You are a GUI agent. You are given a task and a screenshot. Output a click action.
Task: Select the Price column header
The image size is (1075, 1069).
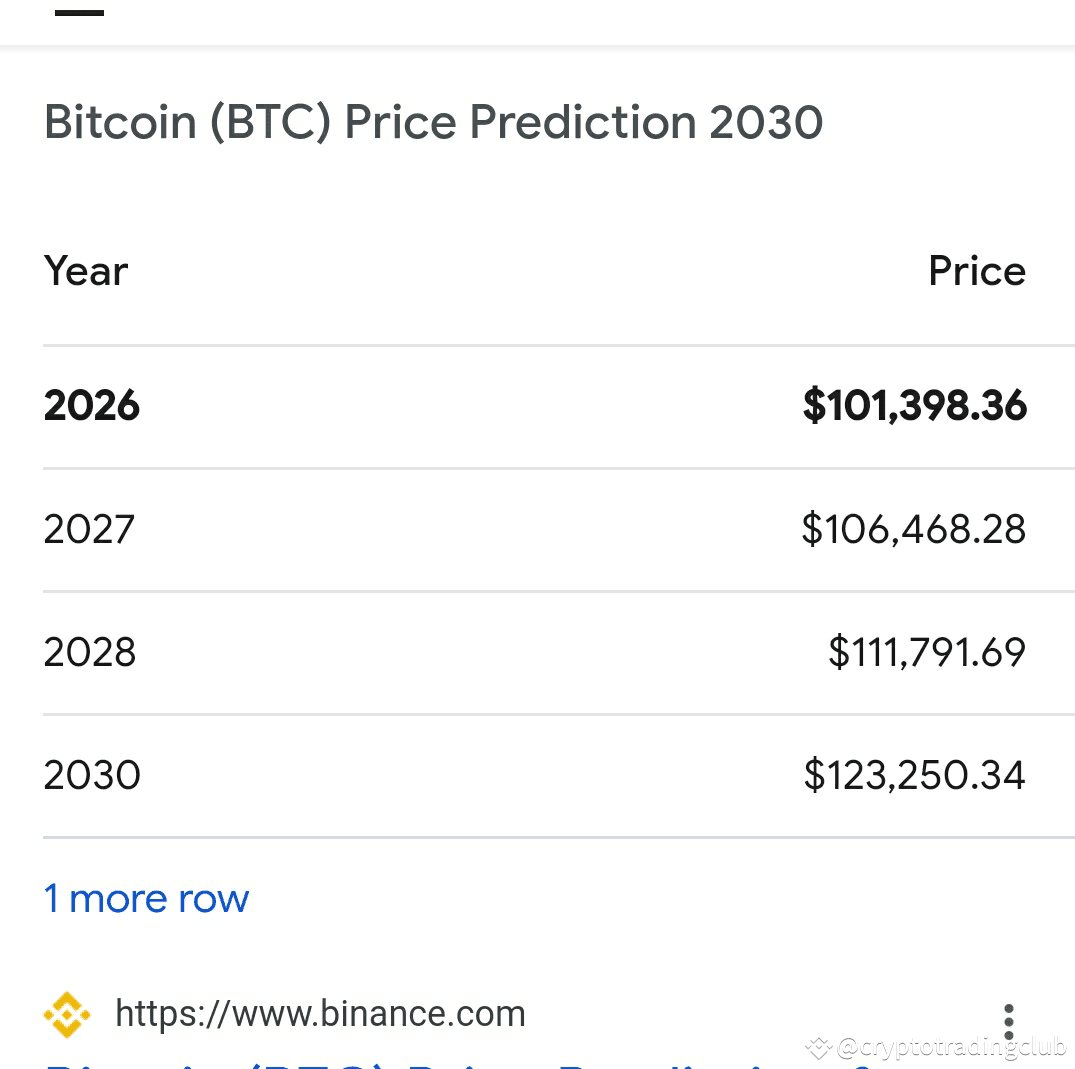pyautogui.click(x=976, y=271)
